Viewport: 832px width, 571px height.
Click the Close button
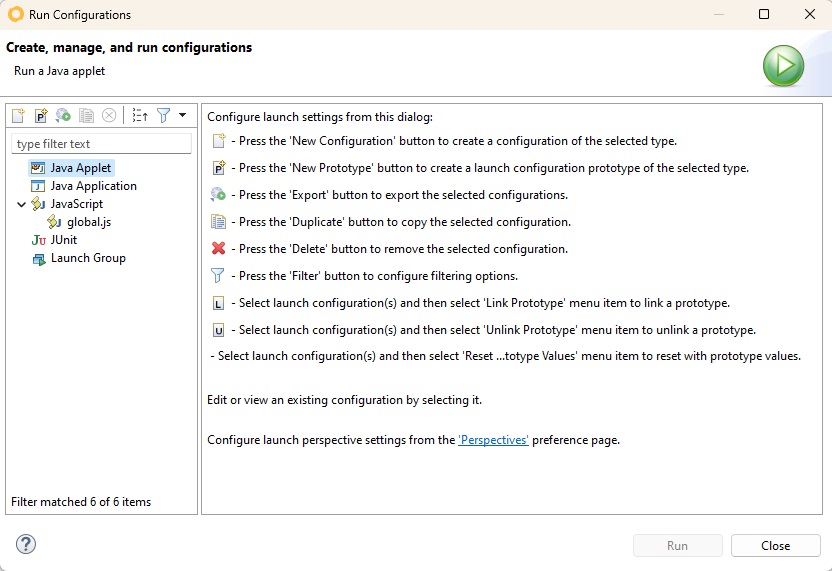(x=775, y=546)
